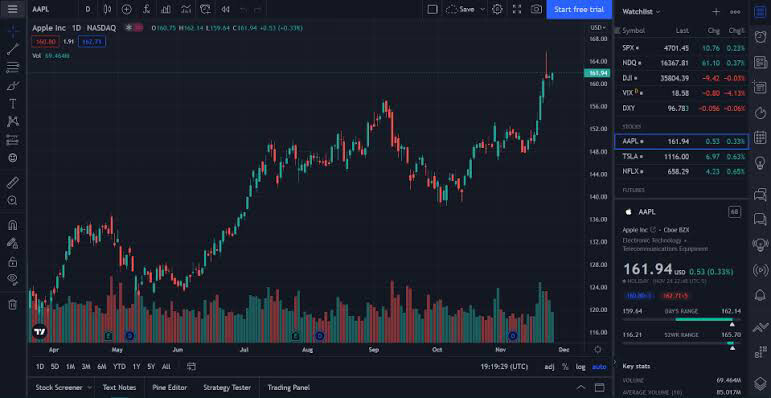
Task: Toggle percent scale
Action: pyautogui.click(x=565, y=367)
